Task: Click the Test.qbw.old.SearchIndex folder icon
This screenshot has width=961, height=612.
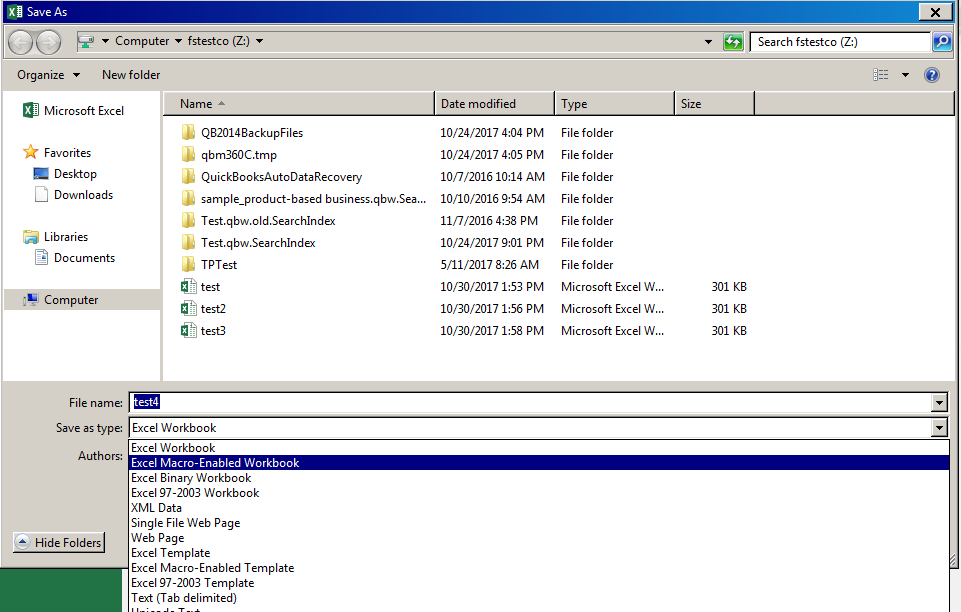Action: pyautogui.click(x=189, y=221)
